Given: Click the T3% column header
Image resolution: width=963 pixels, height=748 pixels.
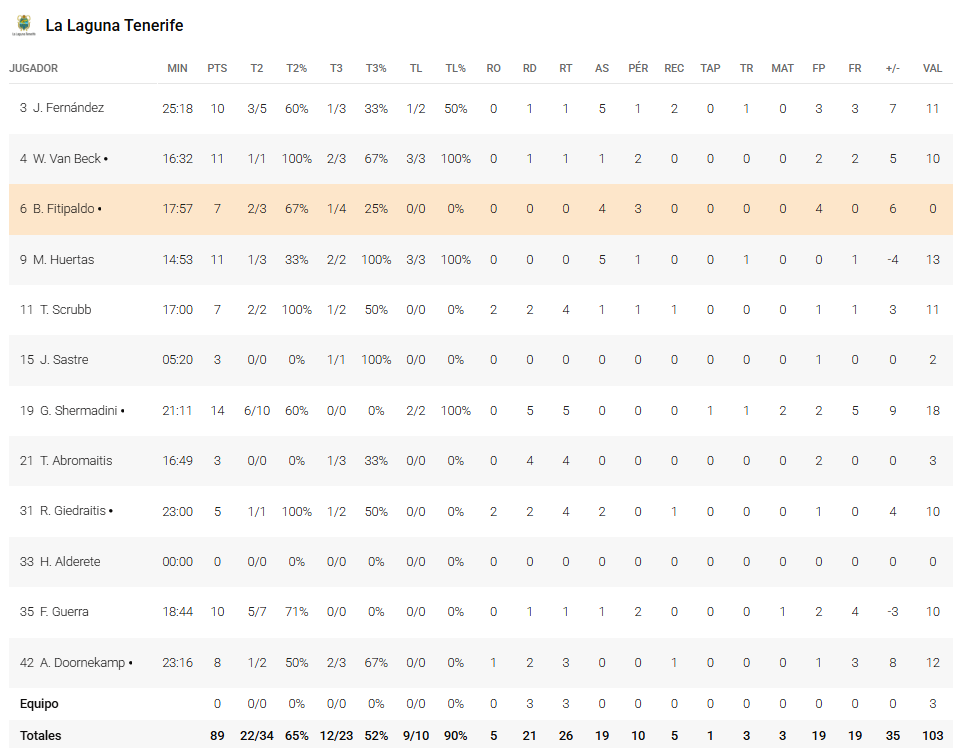Looking at the screenshot, I should [x=376, y=68].
